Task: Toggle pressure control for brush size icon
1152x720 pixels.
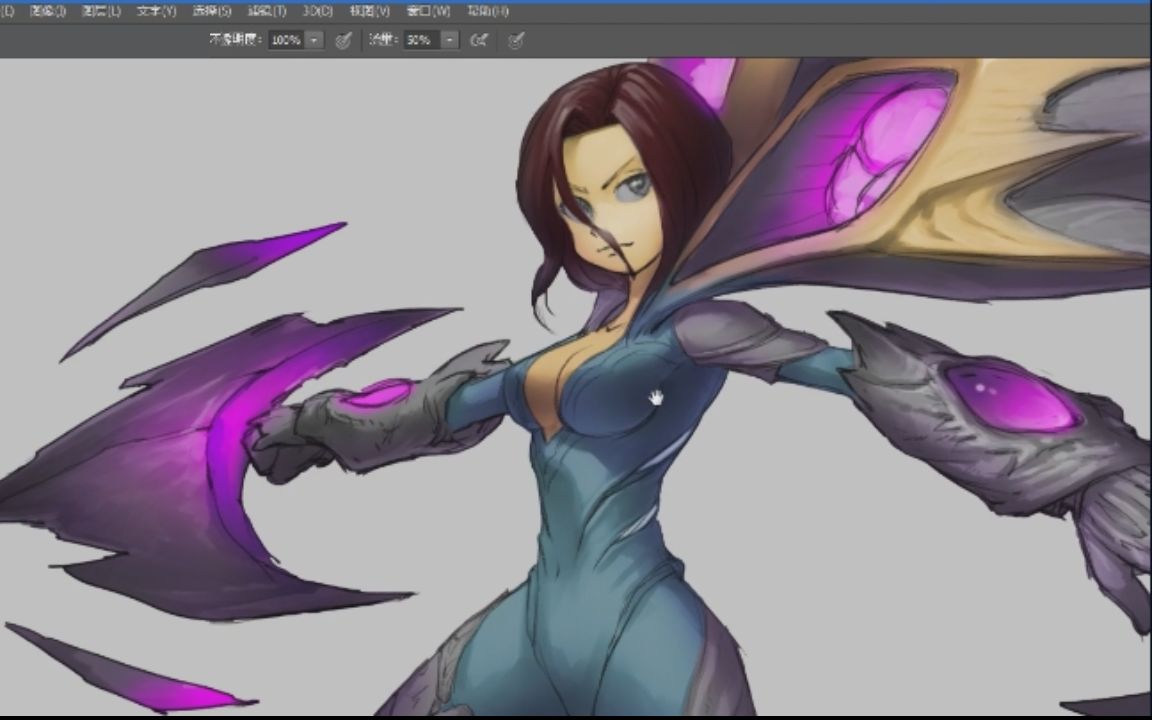Action: pyautogui.click(x=516, y=40)
